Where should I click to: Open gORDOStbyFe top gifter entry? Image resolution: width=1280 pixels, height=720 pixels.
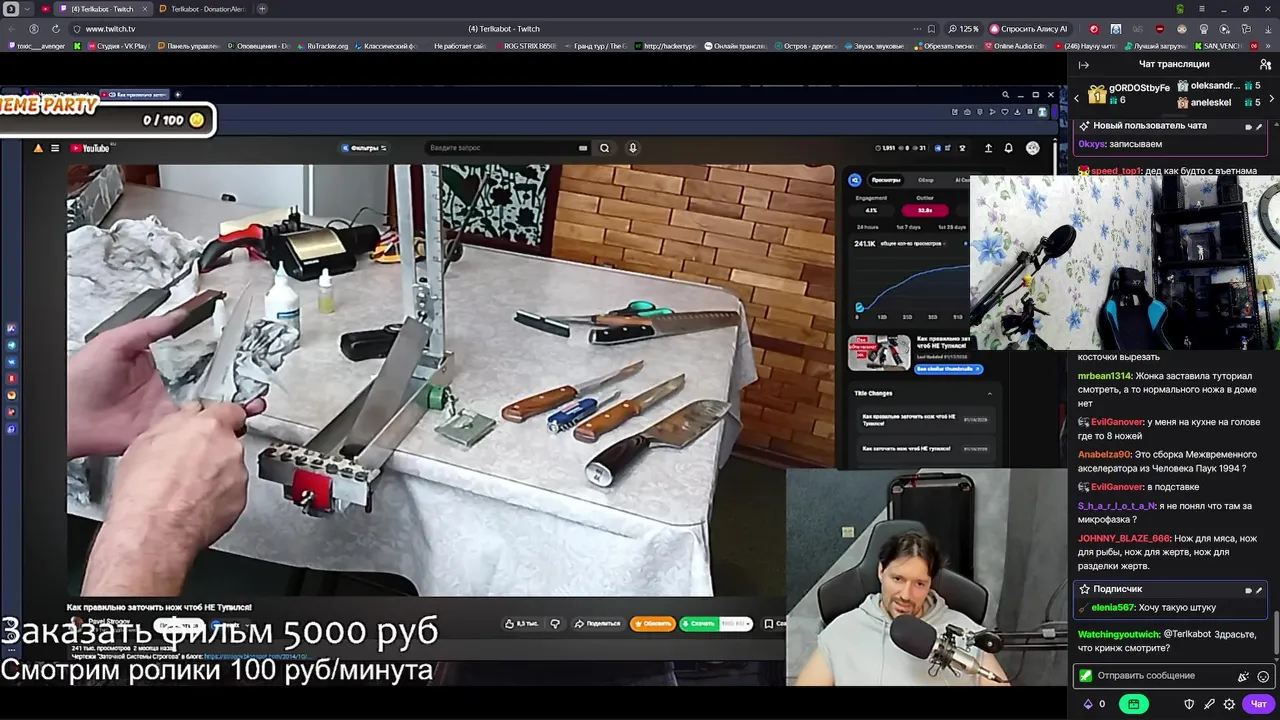coord(1129,94)
